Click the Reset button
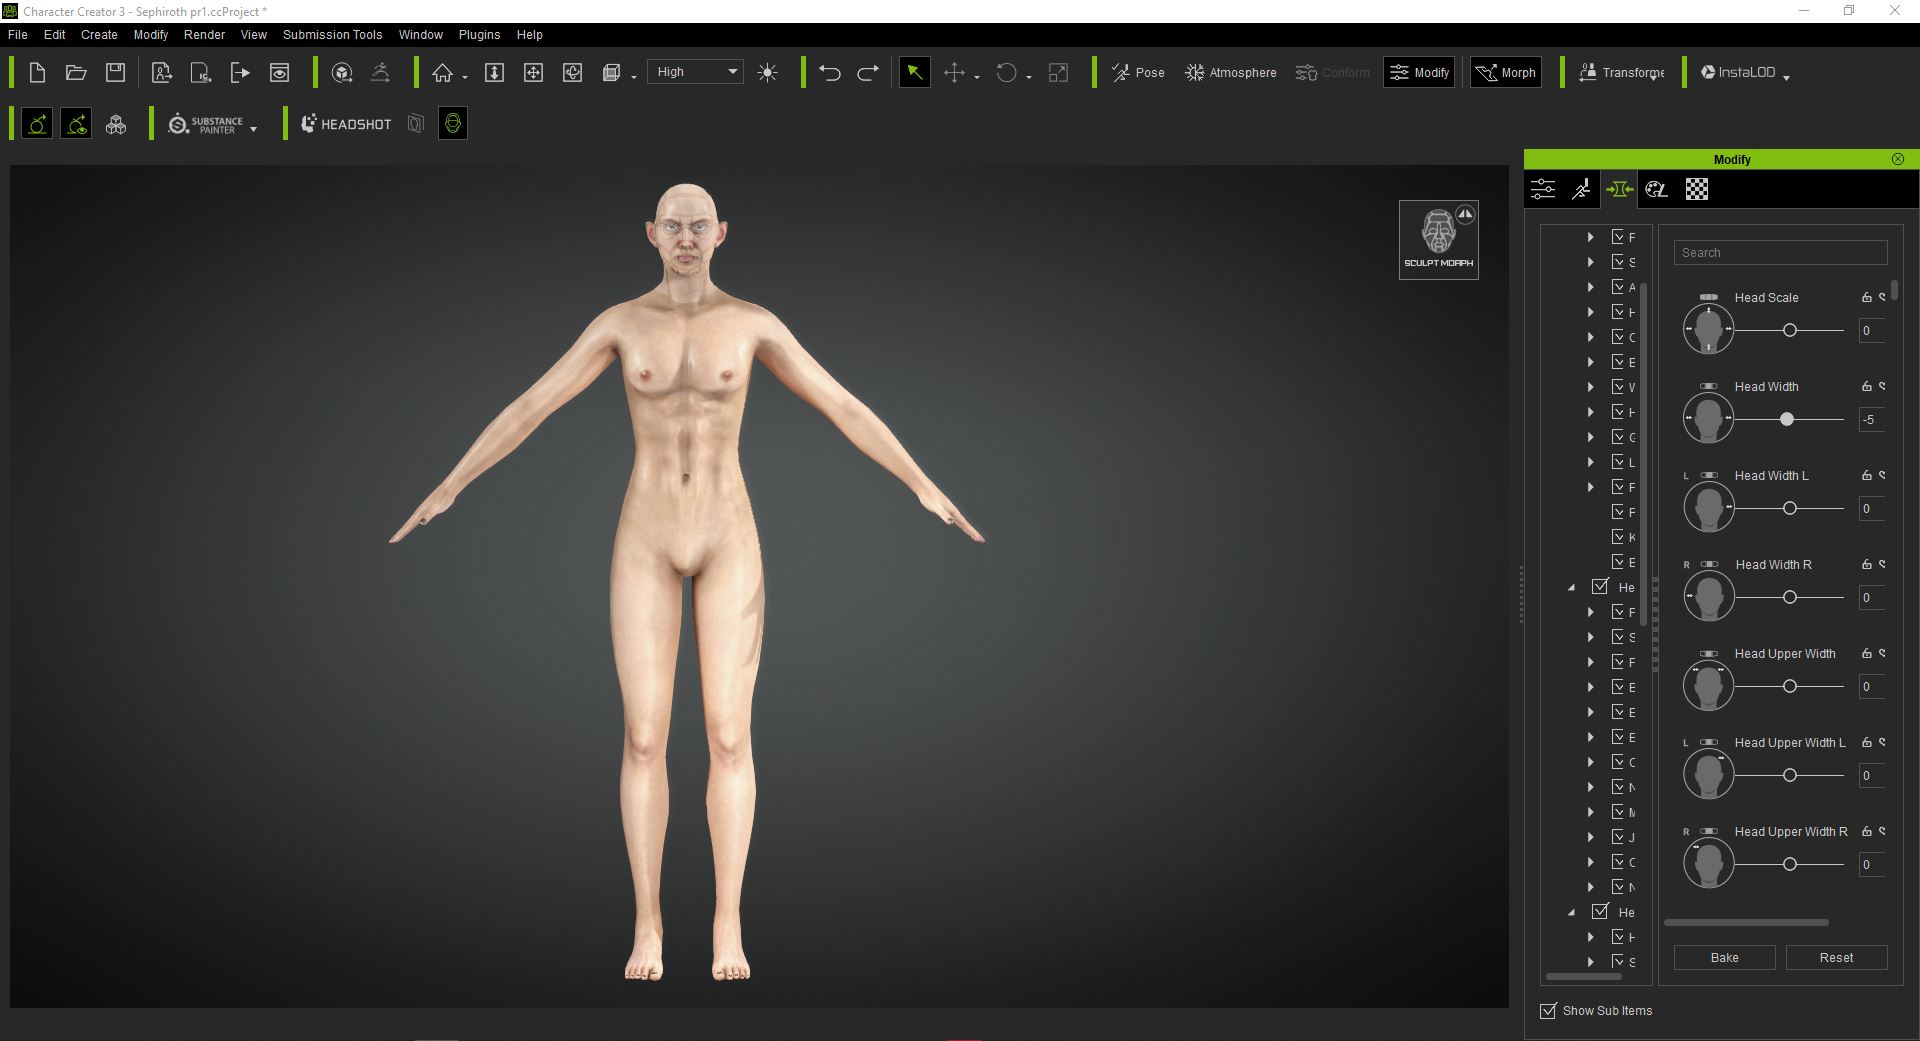The height and width of the screenshot is (1041, 1920). click(1836, 957)
